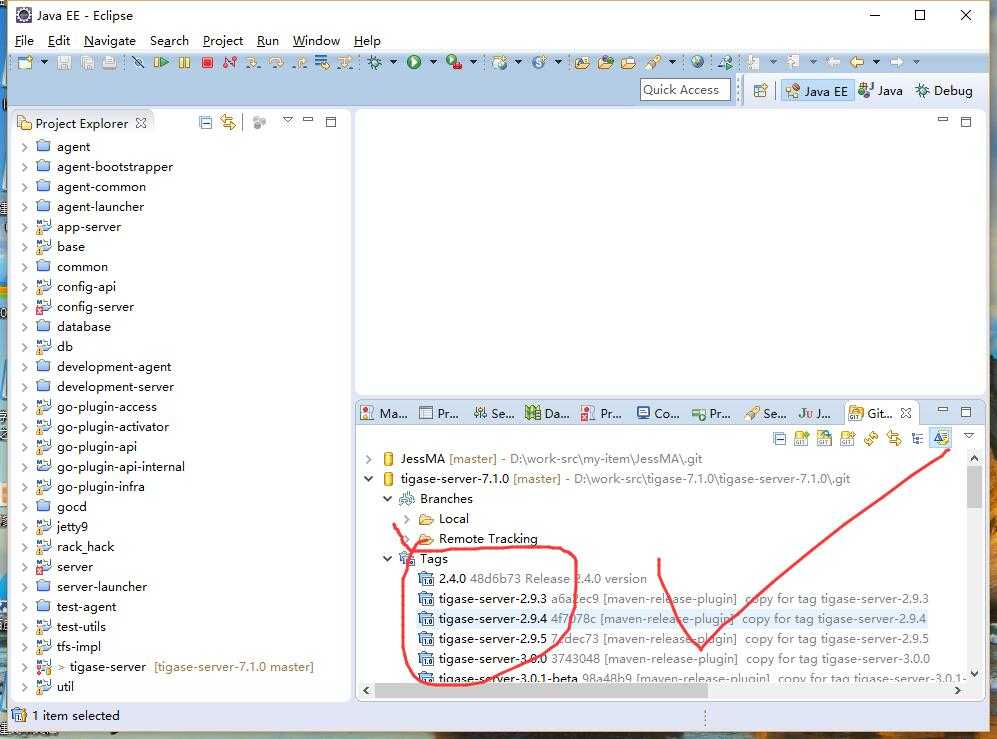Screen dimensions: 997x739
Task: Open the Debug configurations dropdown arrow
Action: point(393,62)
